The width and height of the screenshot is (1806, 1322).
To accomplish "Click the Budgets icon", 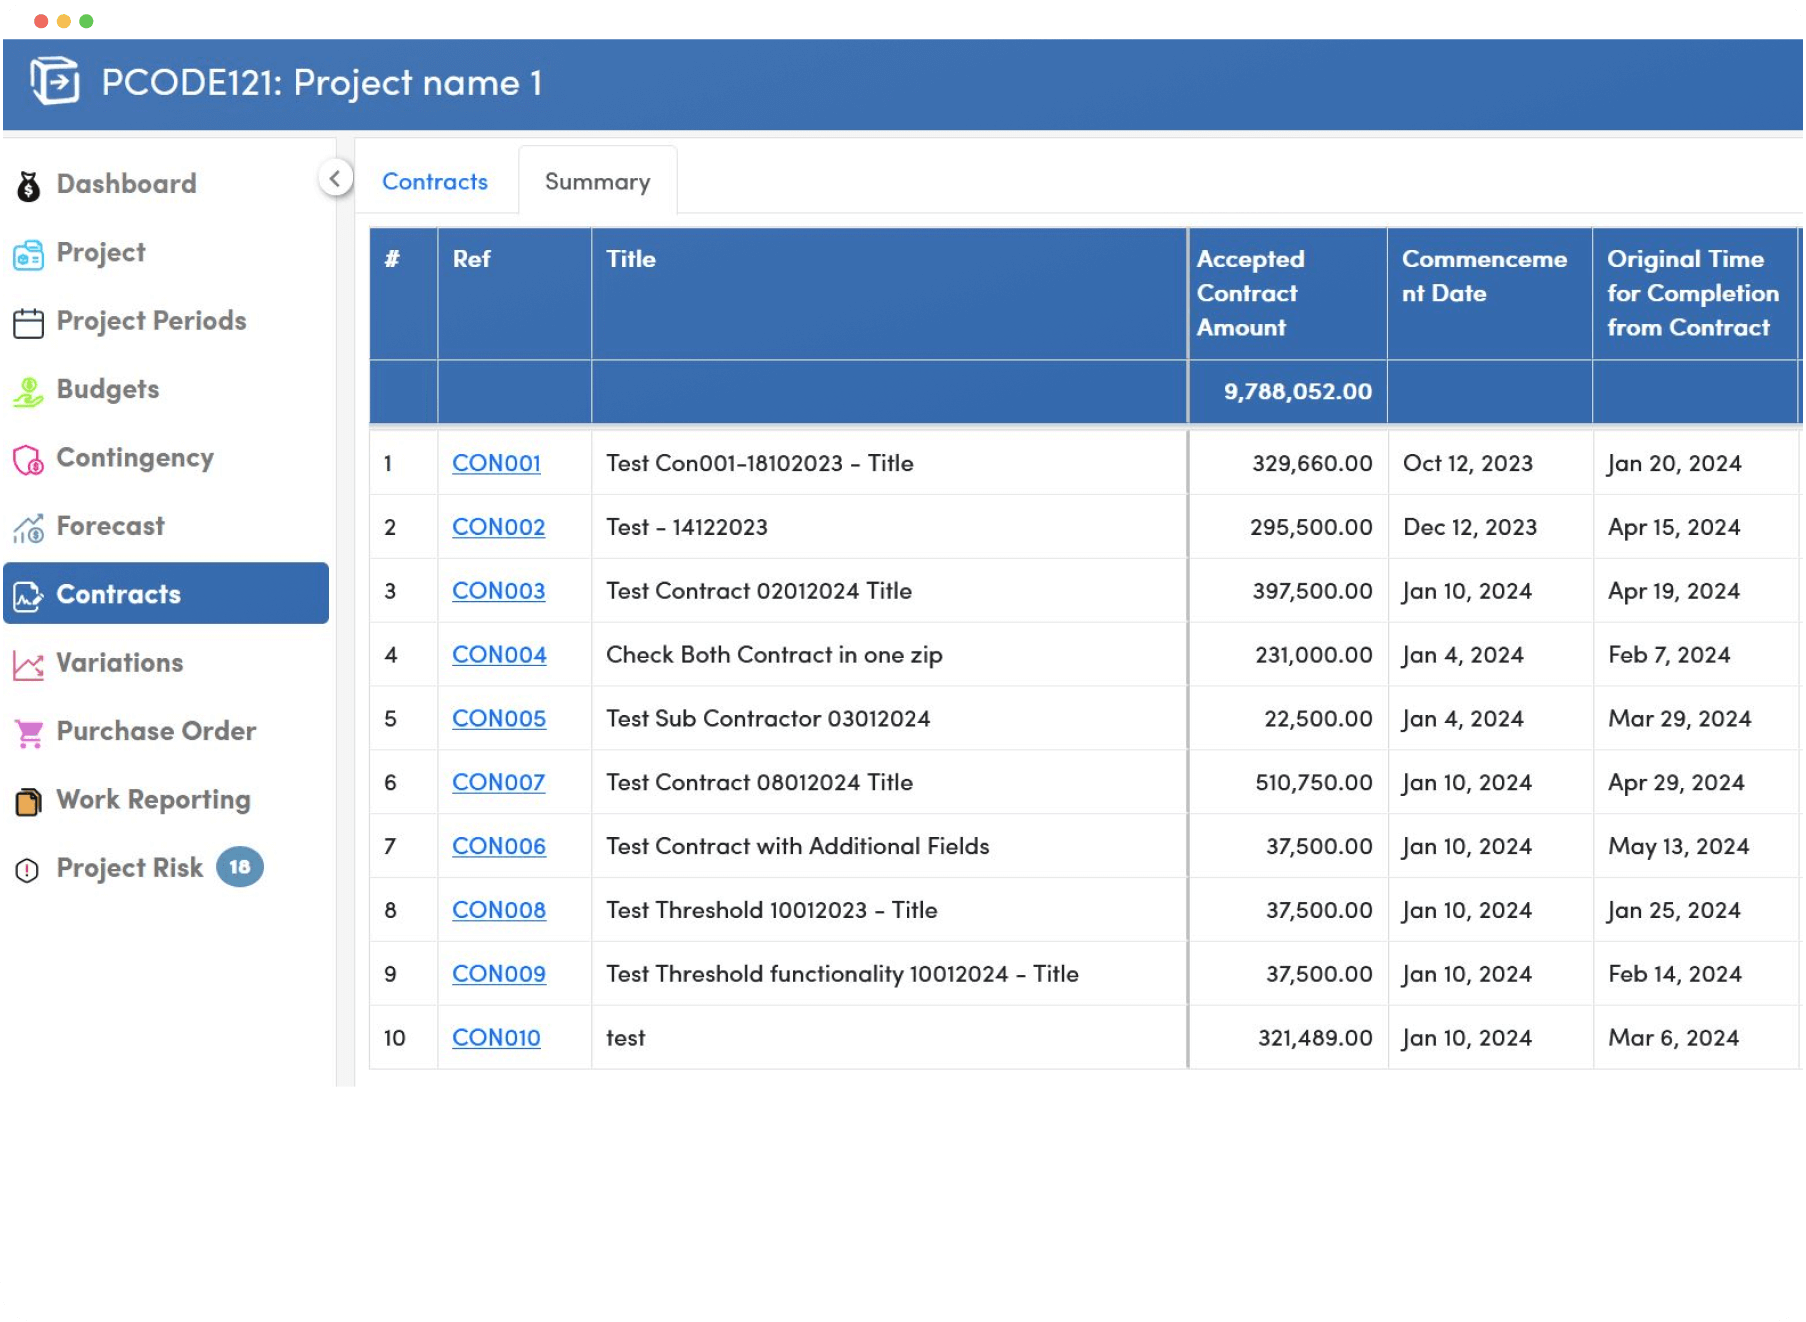I will (x=30, y=389).
